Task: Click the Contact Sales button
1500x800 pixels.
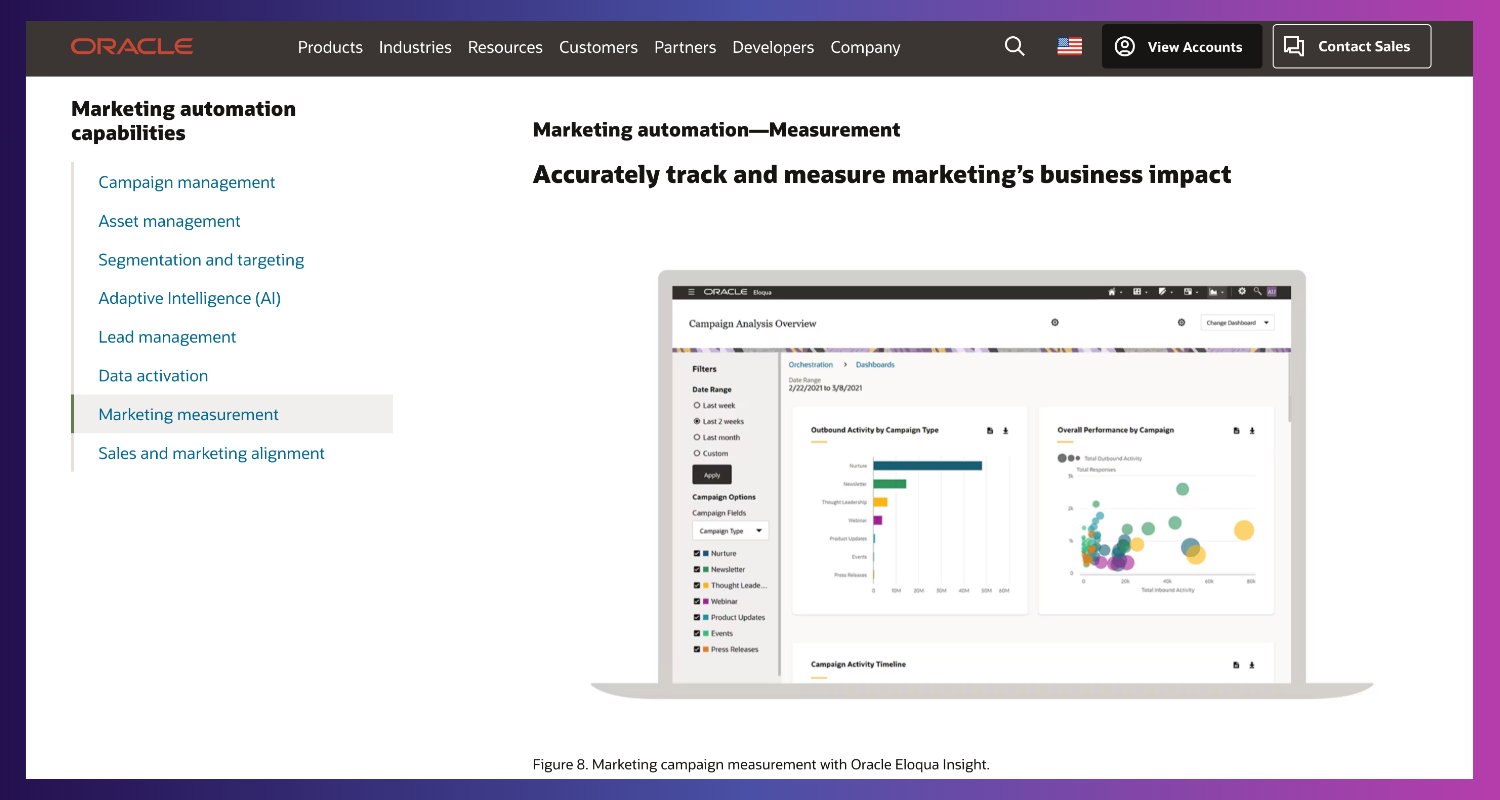Action: pyautogui.click(x=1352, y=46)
